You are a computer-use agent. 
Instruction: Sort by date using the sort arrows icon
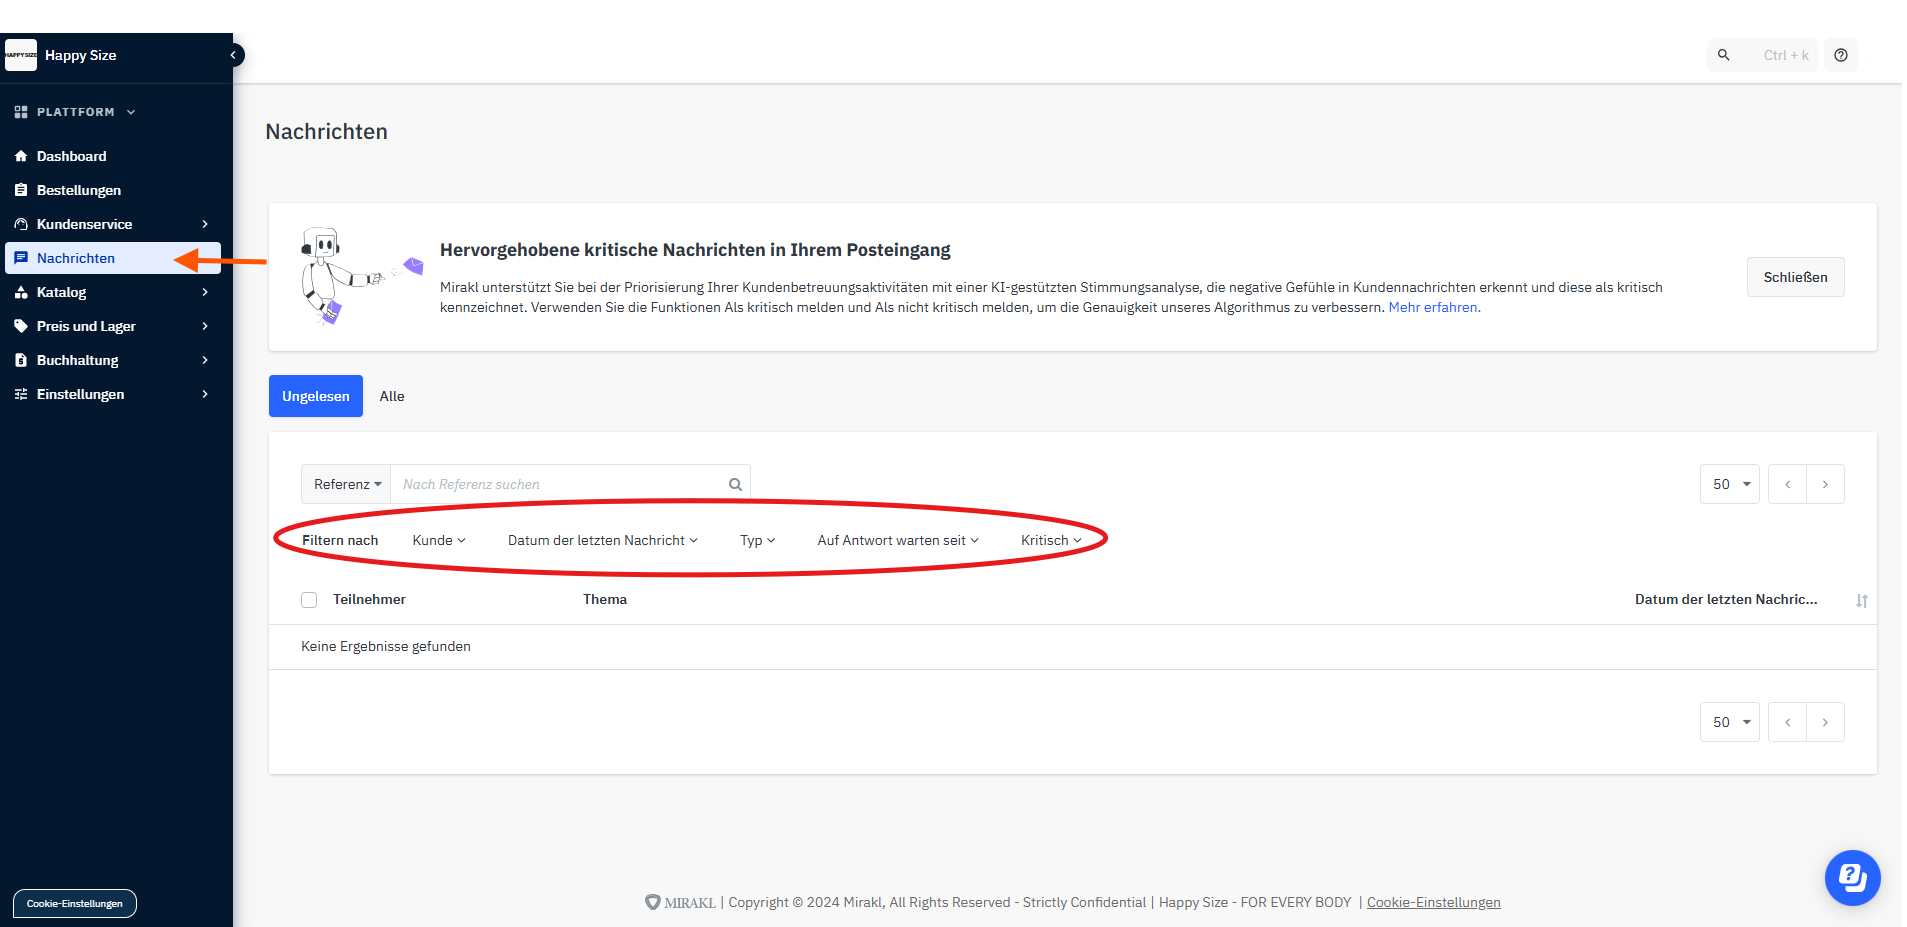(x=1861, y=600)
